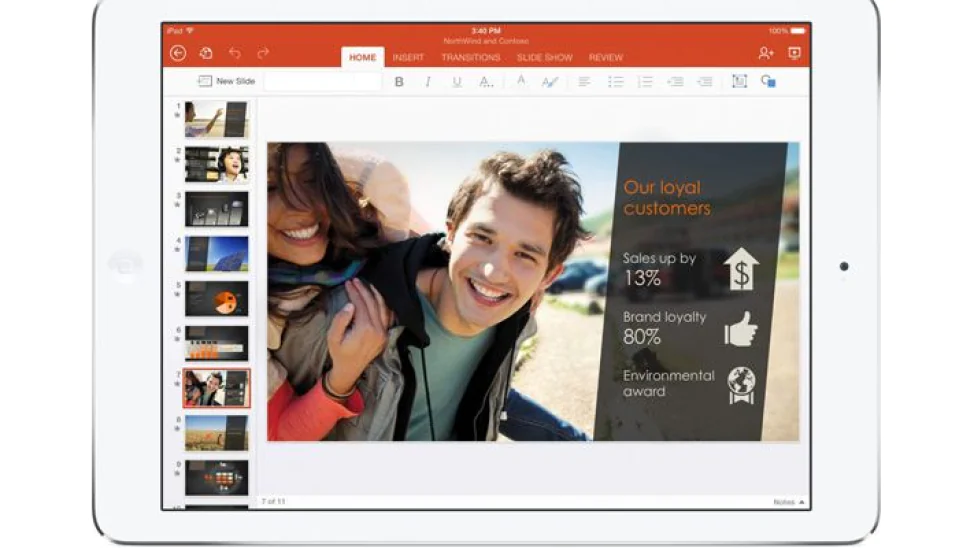The image size is (974, 548).
Task: Tap the back arrow icon
Action: coord(178,53)
